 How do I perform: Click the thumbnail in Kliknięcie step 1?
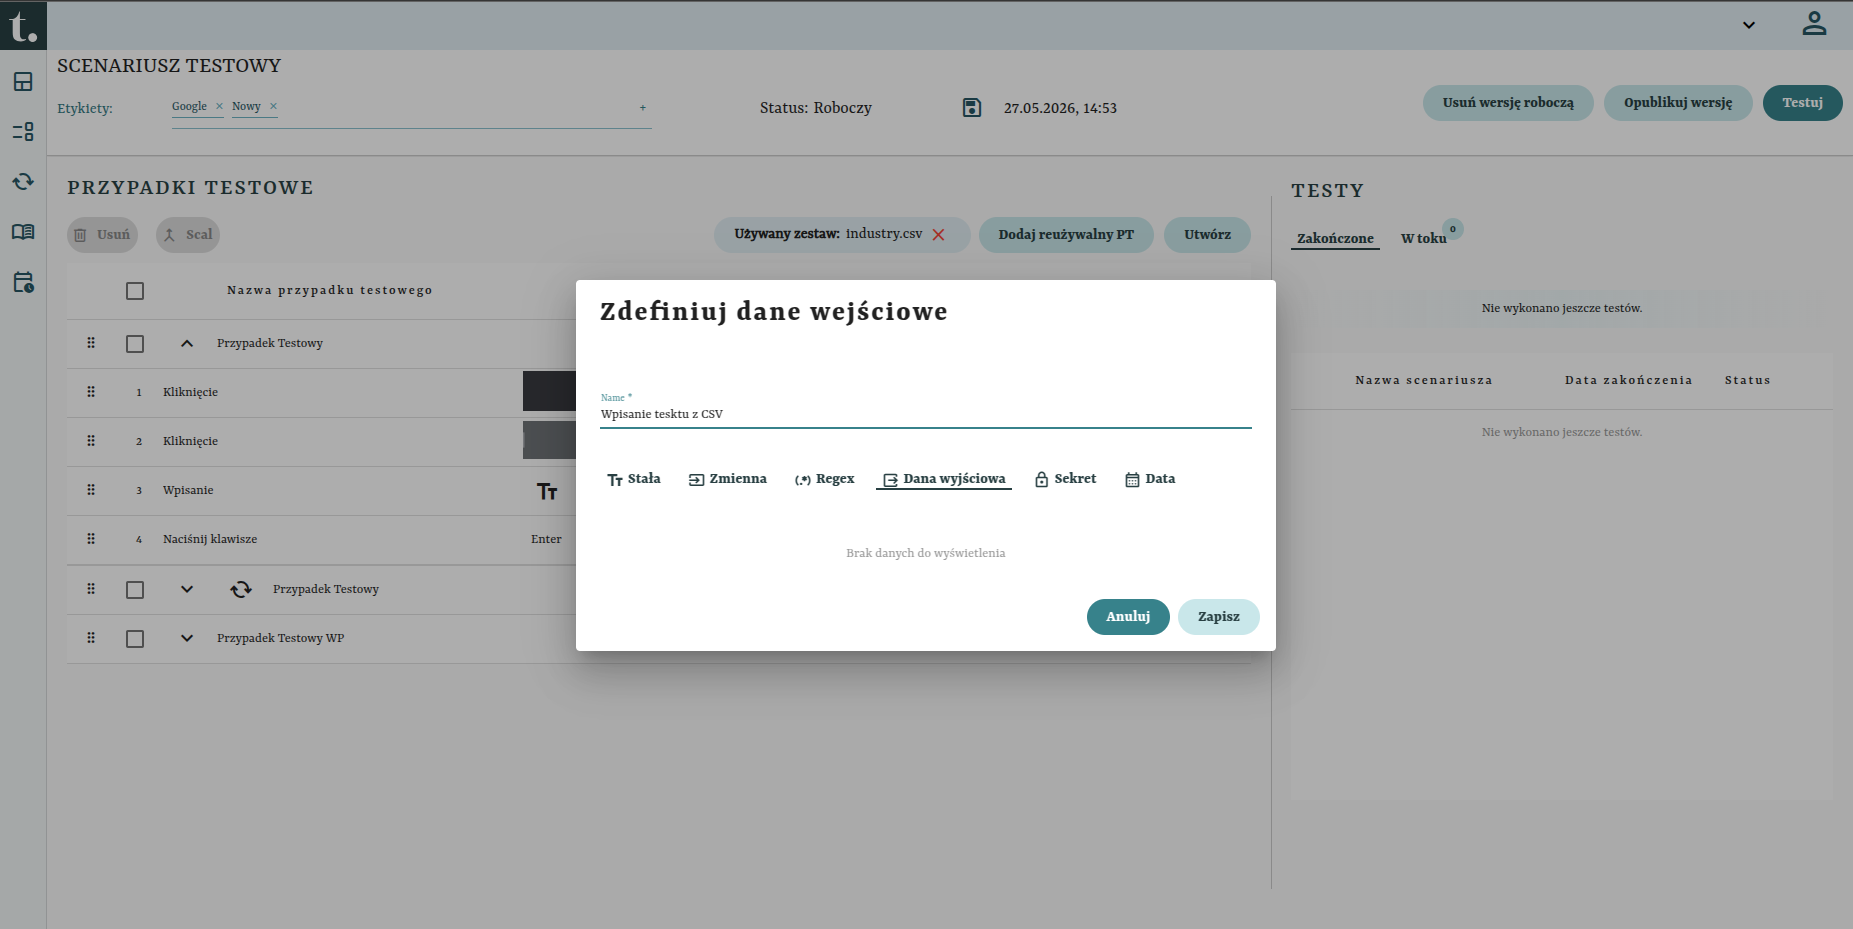(x=549, y=391)
